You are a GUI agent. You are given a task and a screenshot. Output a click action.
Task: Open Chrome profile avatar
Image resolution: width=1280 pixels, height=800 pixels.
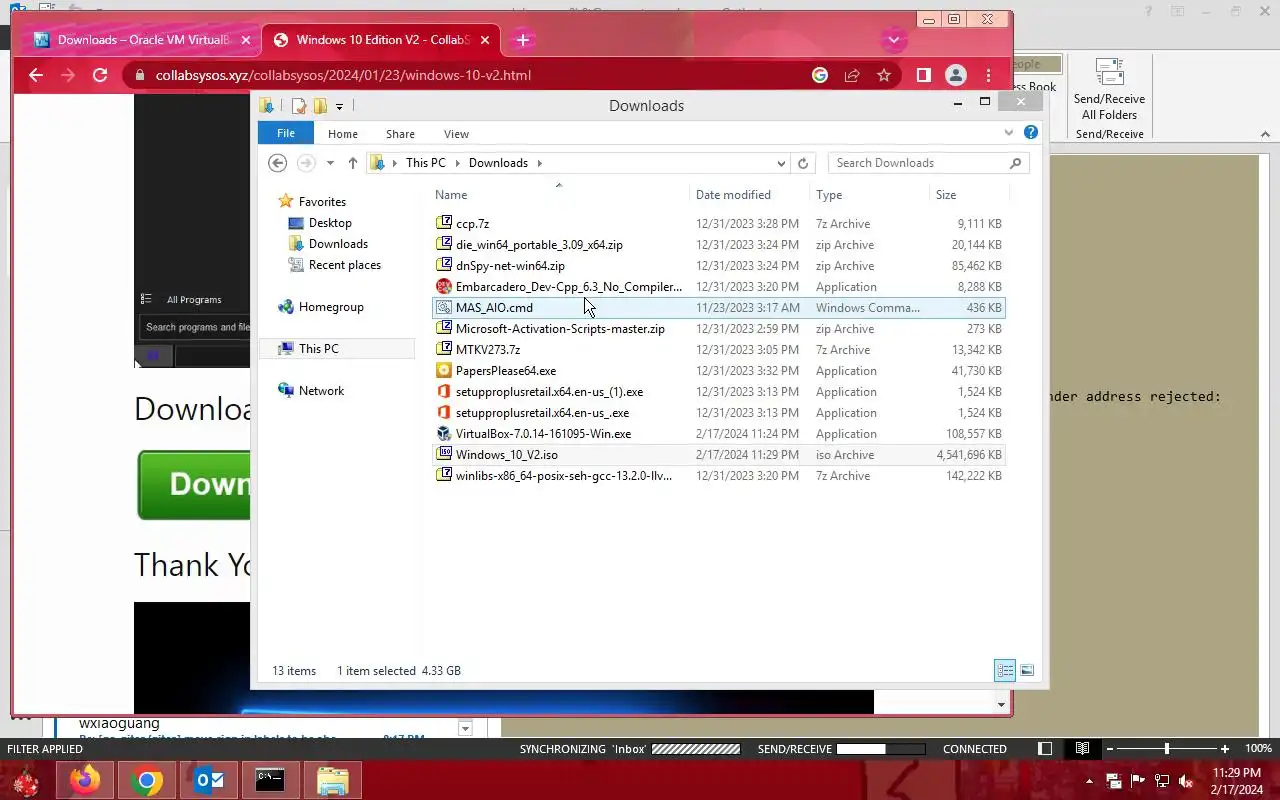(x=956, y=75)
